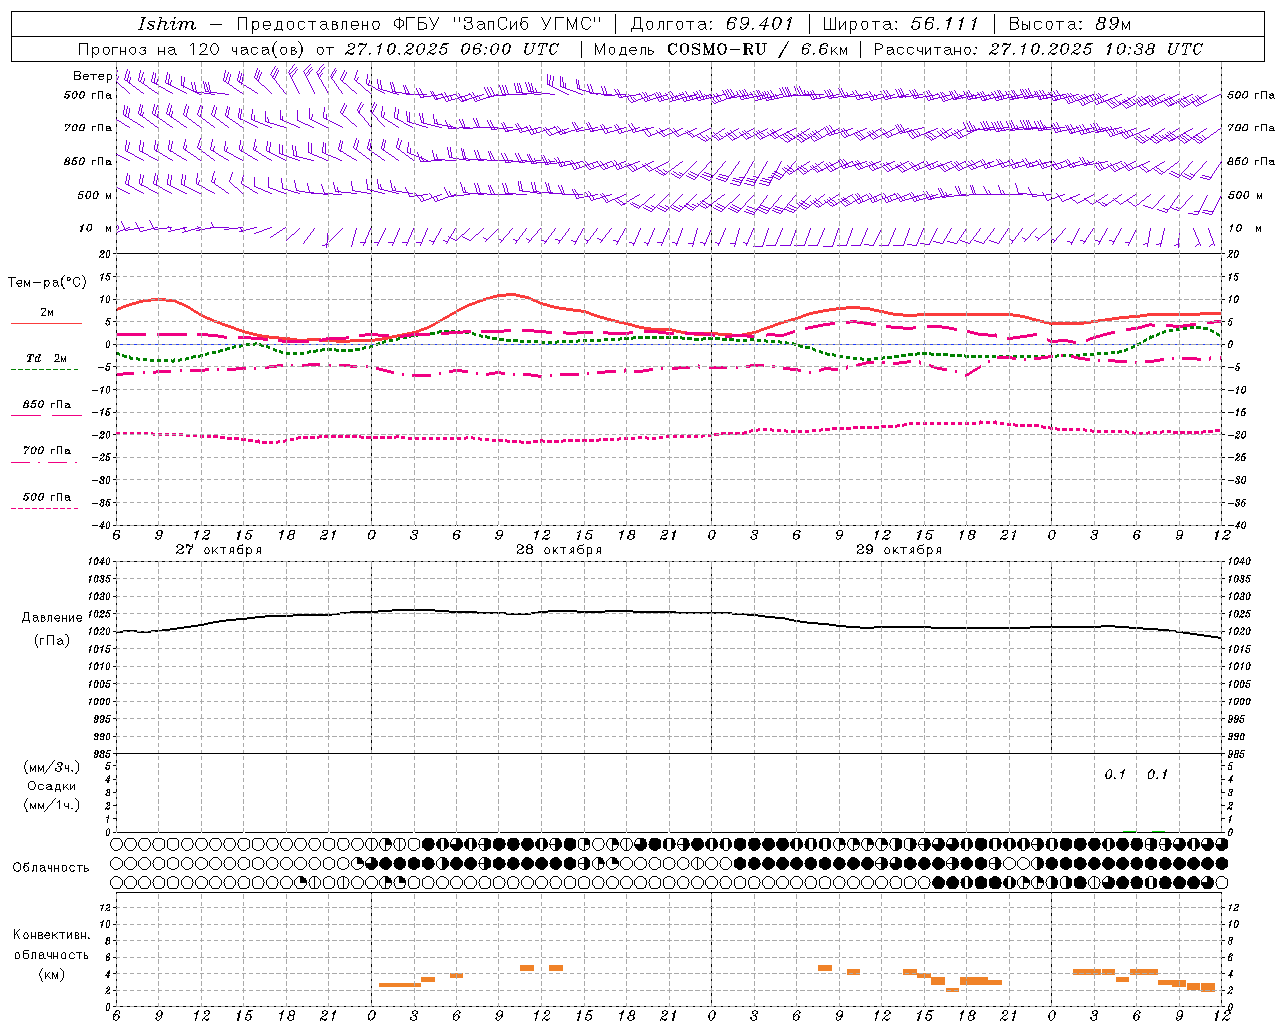1280x1024 pixels.
Task: Click "-40" on the left temperature axis
Action: pyautogui.click(x=100, y=525)
